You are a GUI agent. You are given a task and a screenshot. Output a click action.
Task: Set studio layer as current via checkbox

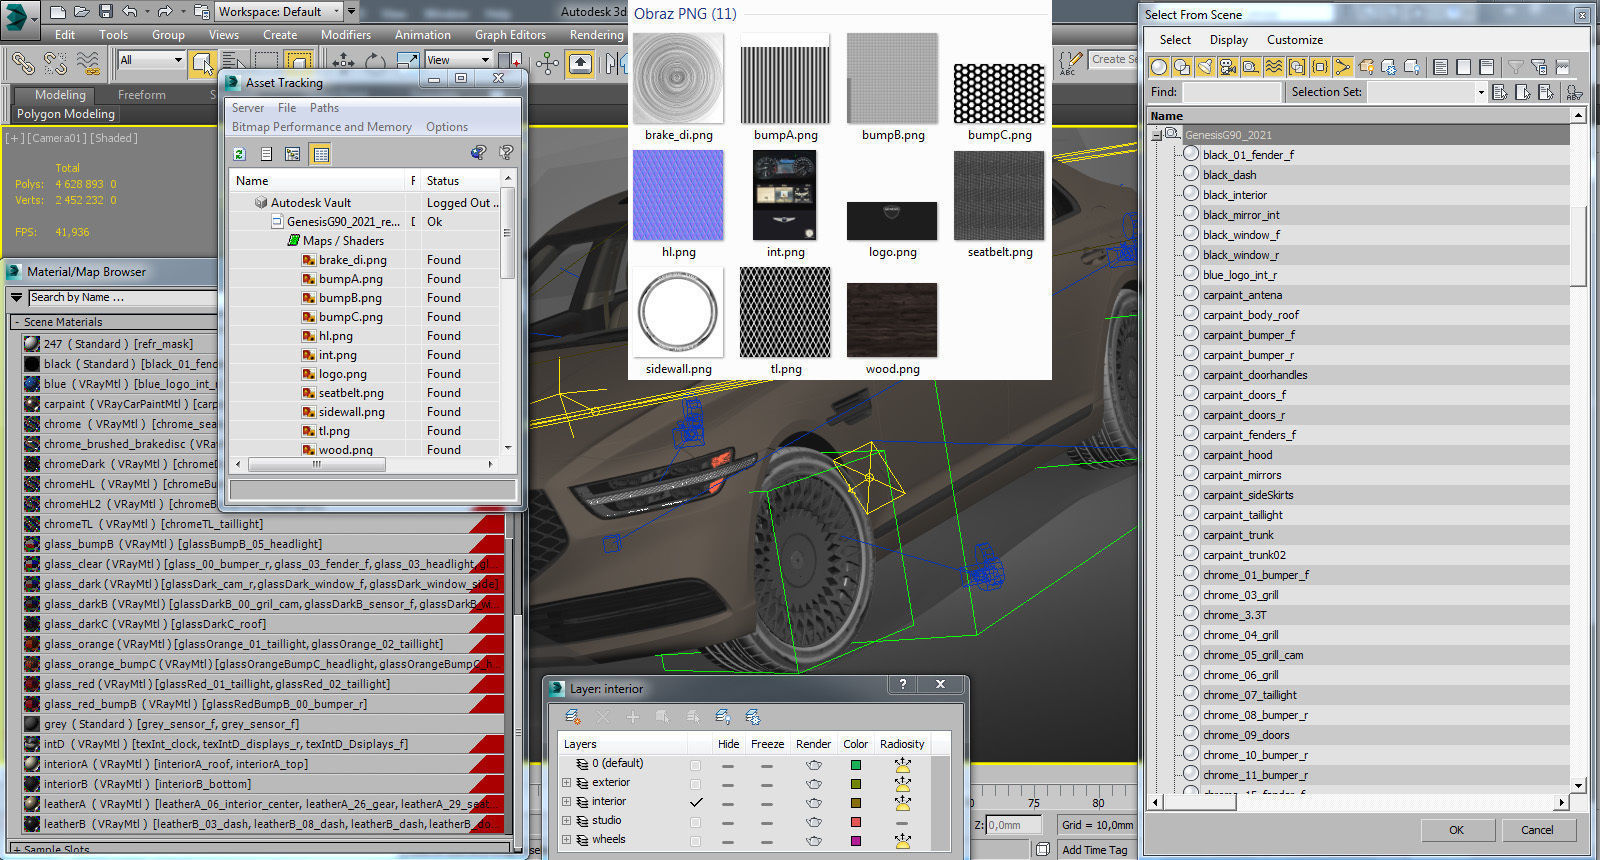coord(696,821)
